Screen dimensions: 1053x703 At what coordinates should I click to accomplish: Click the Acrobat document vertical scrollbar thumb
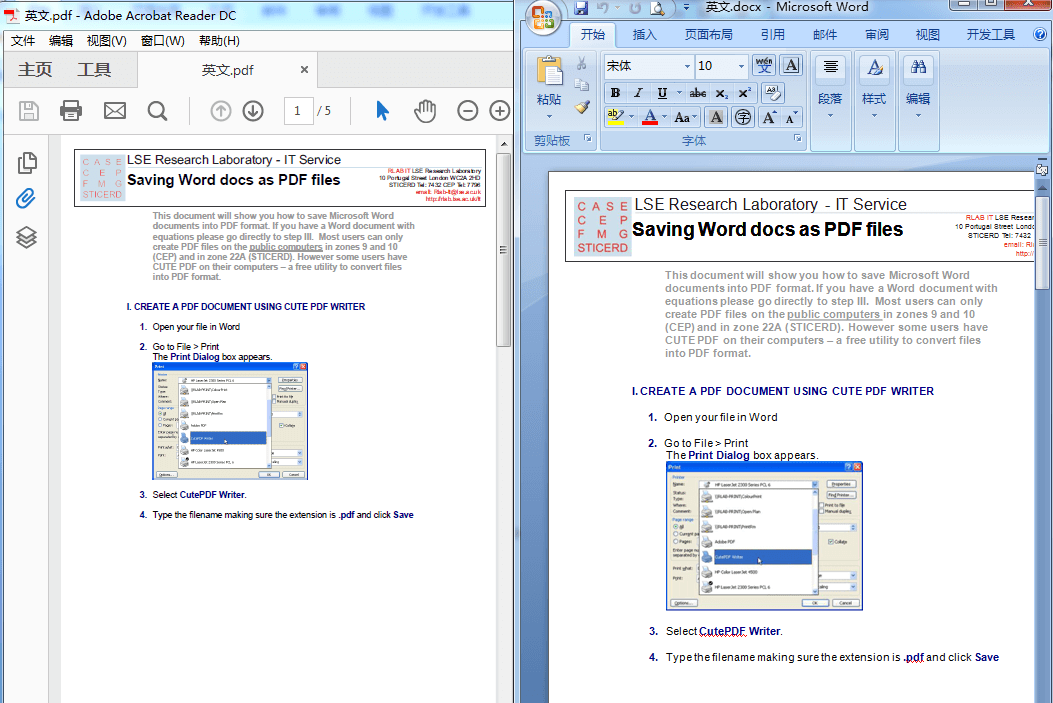(x=503, y=250)
